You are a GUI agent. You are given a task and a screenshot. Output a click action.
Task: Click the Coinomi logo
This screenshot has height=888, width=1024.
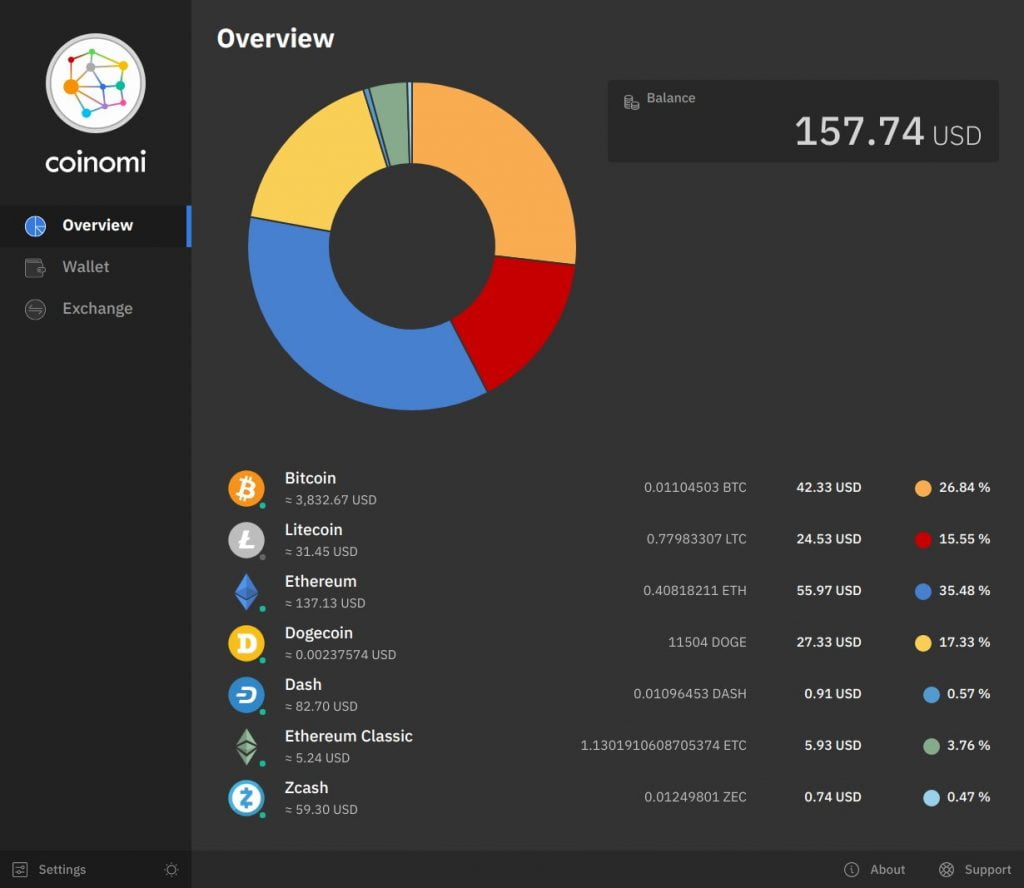(95, 83)
